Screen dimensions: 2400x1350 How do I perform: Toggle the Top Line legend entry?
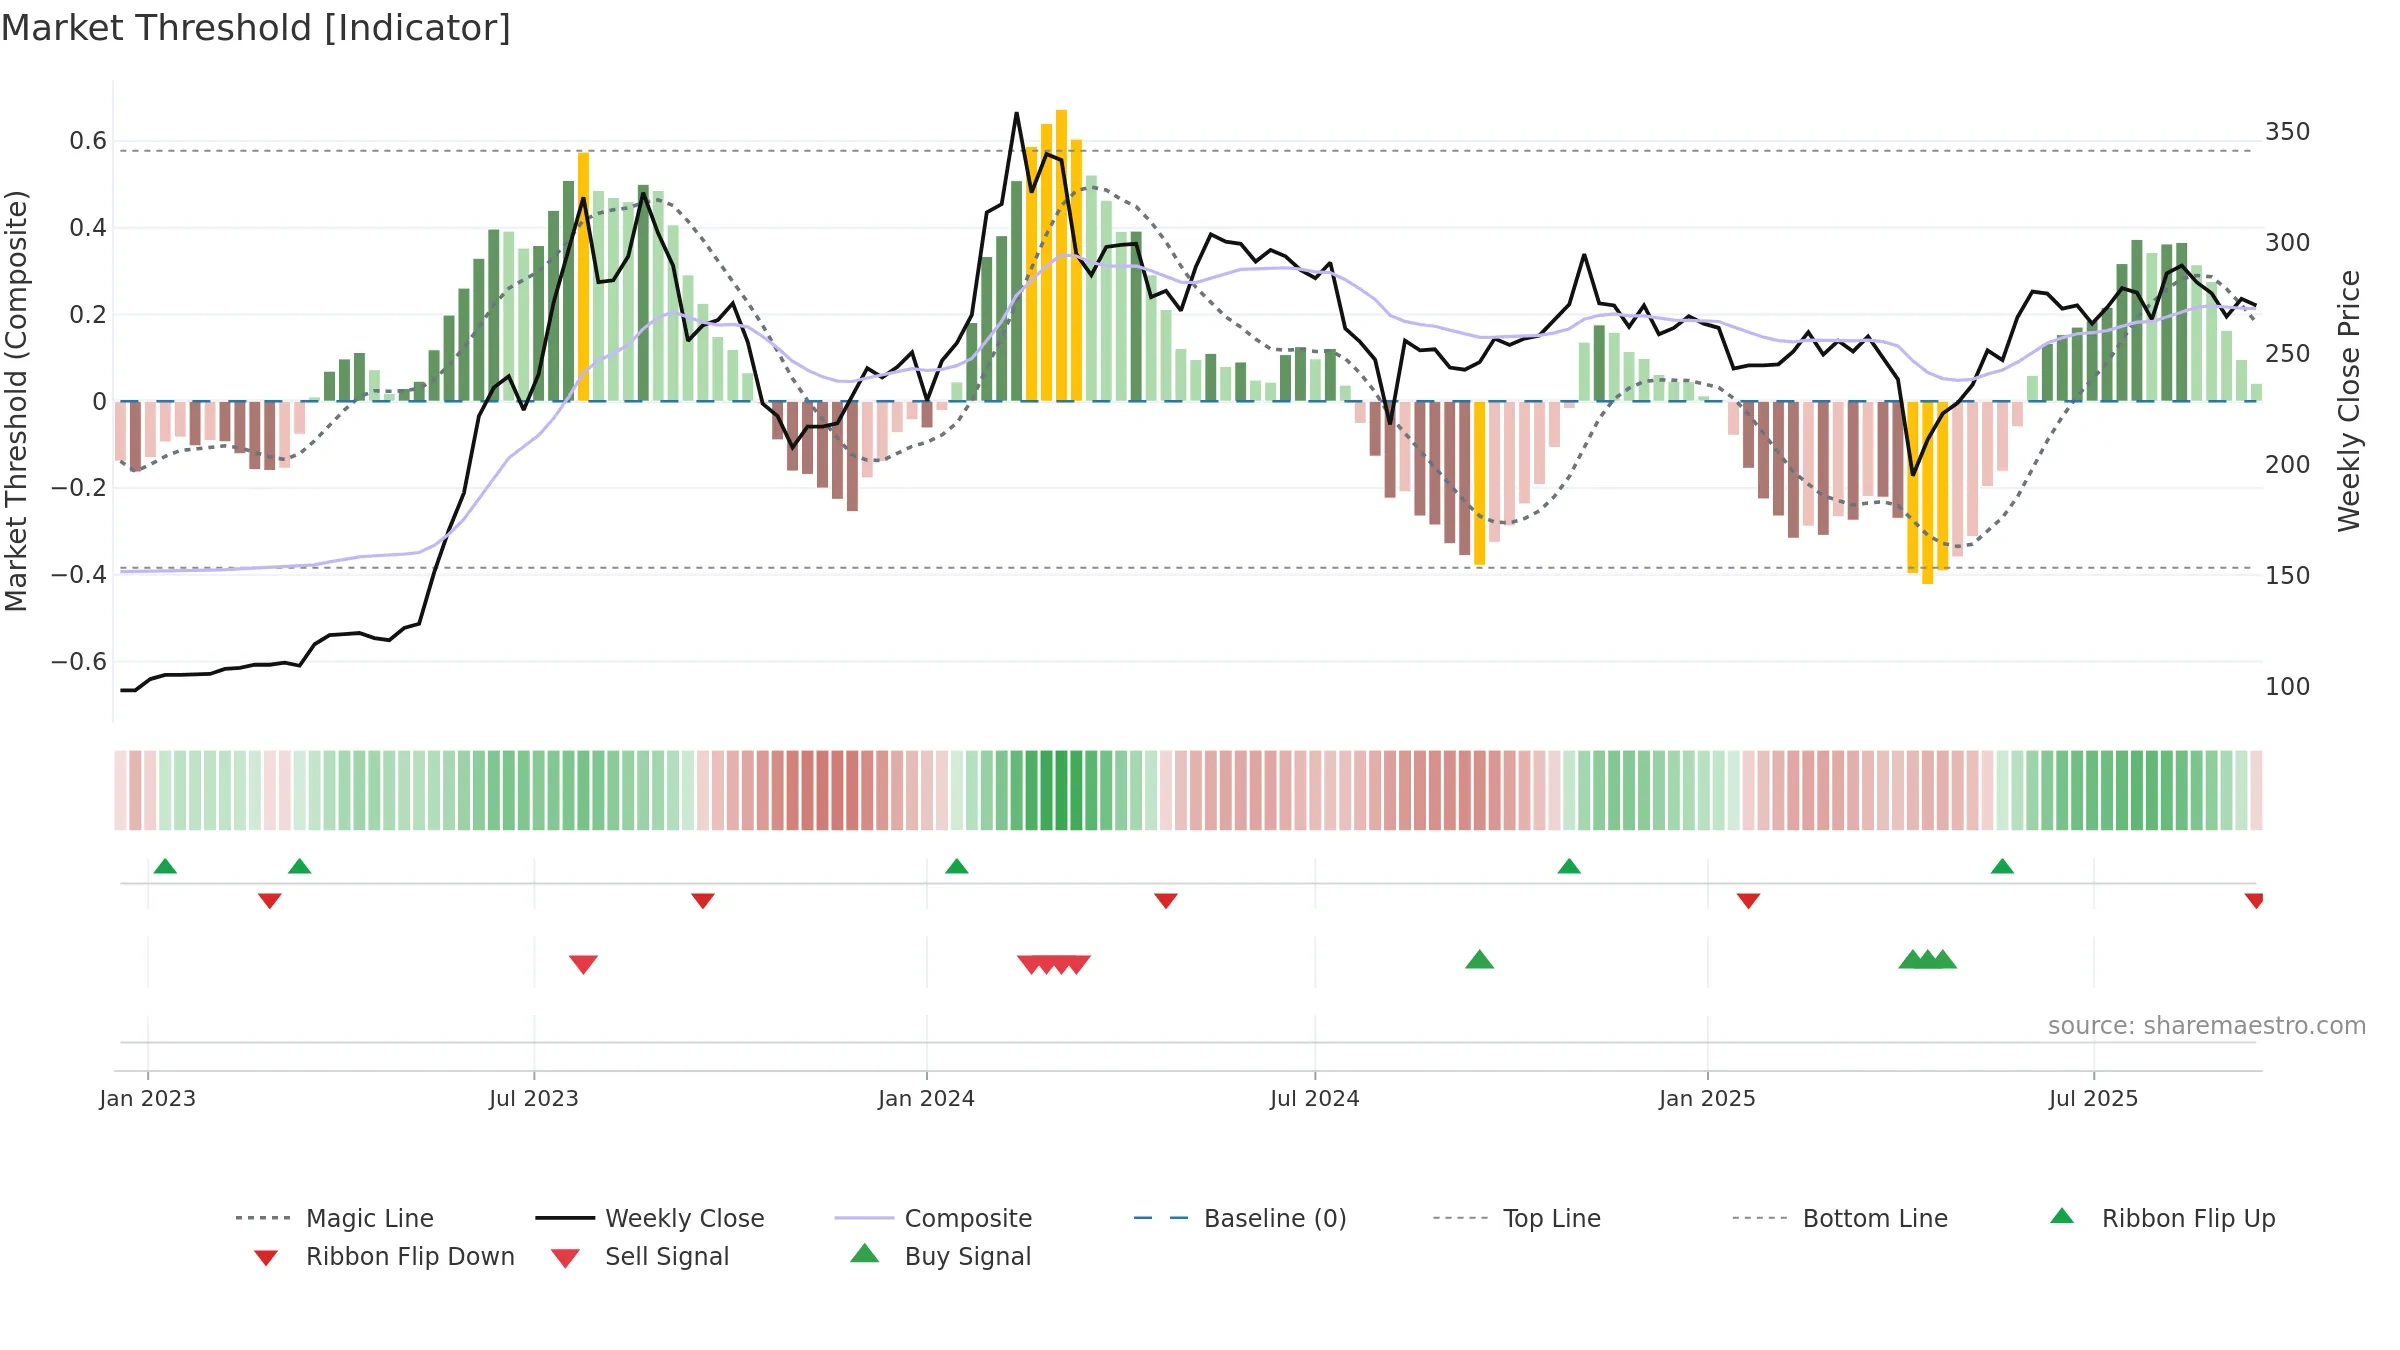point(1517,1218)
